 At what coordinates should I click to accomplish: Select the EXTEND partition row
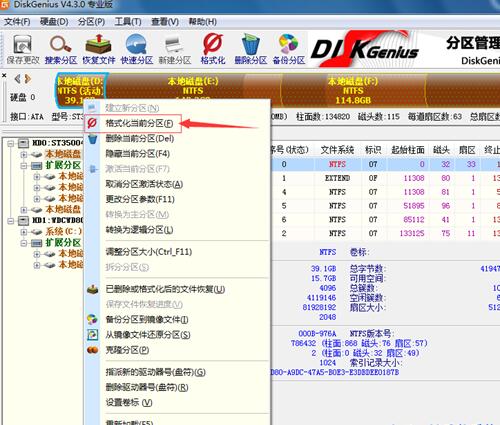[x=385, y=178]
